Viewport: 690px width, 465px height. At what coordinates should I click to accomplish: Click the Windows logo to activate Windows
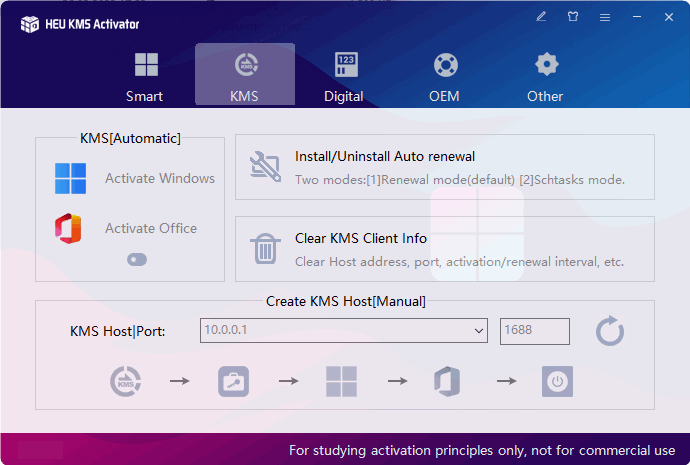71,179
